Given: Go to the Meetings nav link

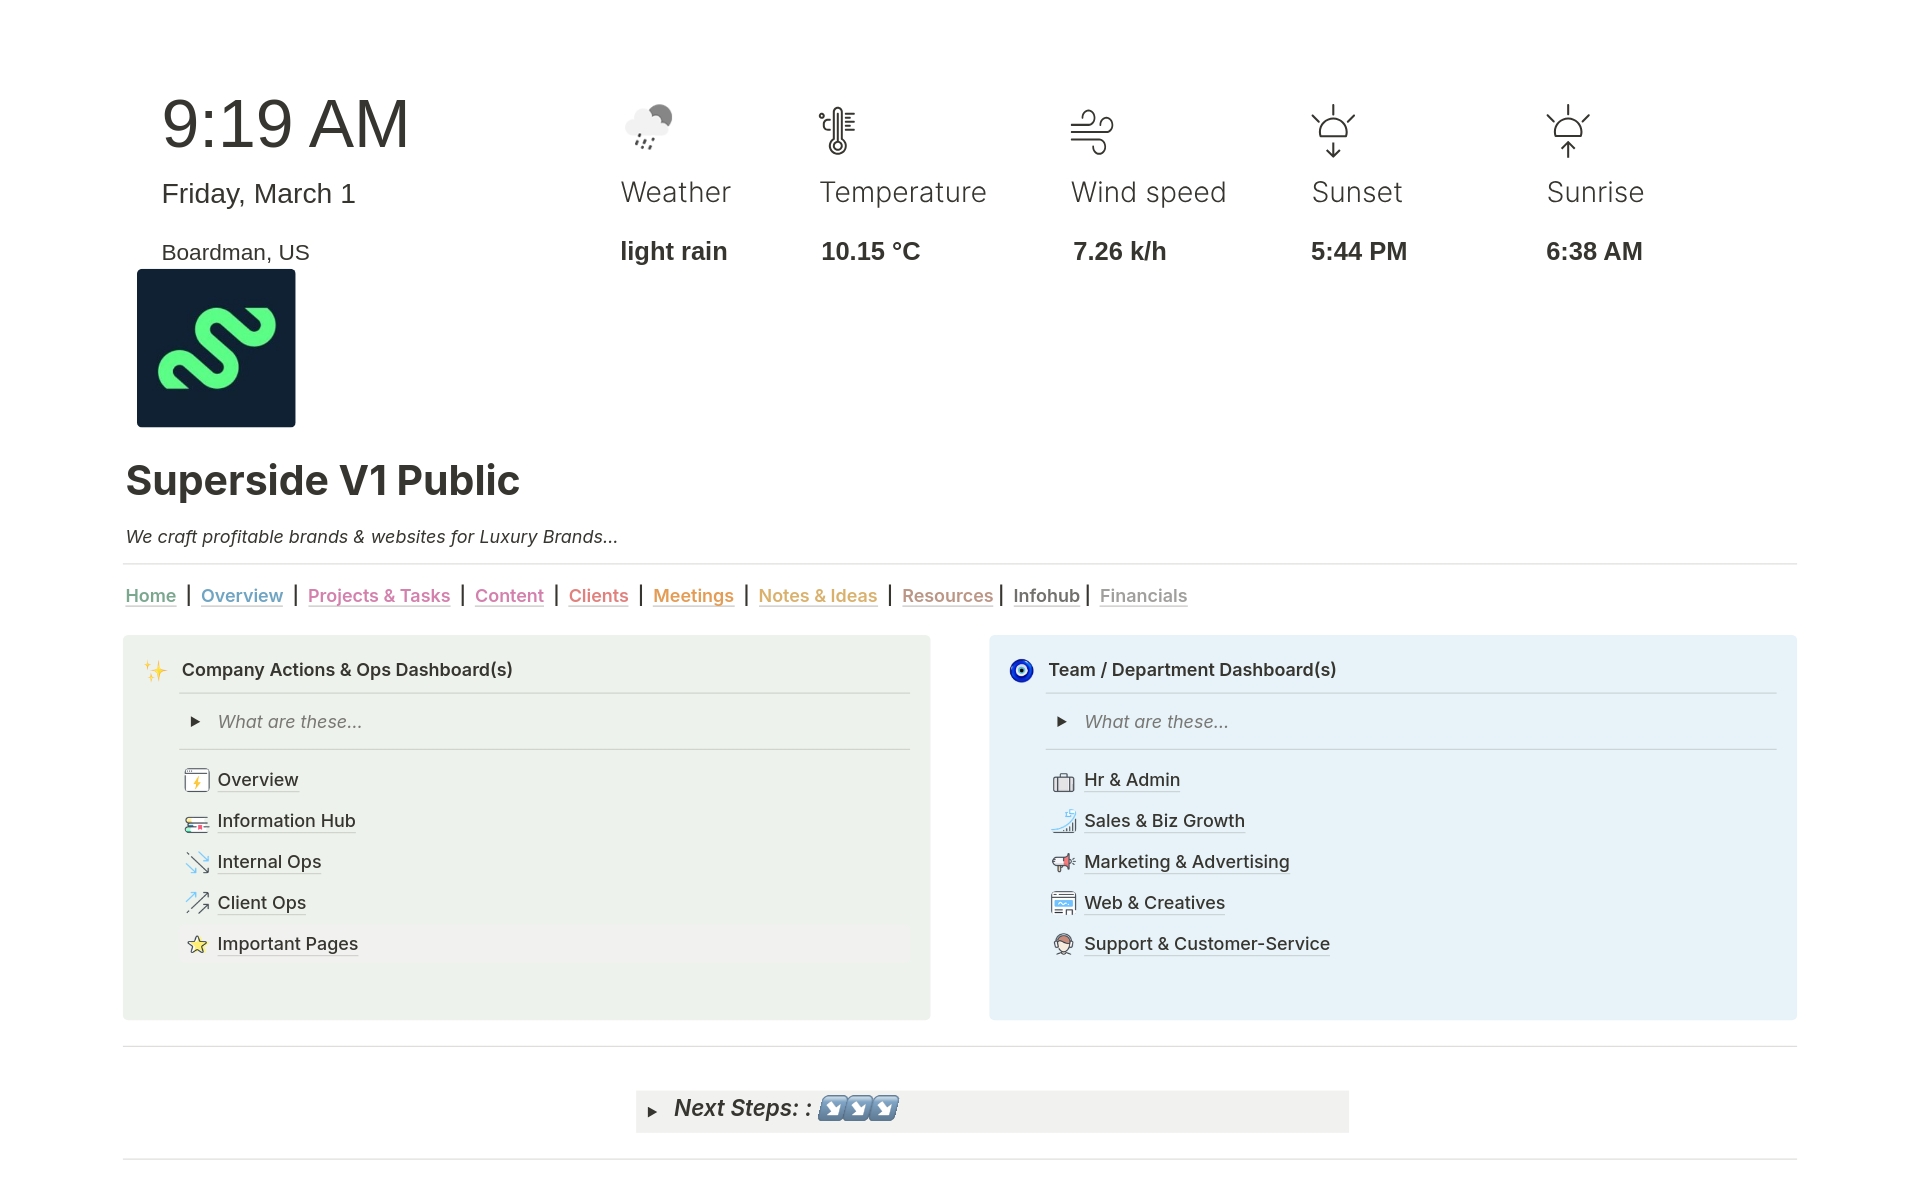Looking at the screenshot, I should (693, 596).
